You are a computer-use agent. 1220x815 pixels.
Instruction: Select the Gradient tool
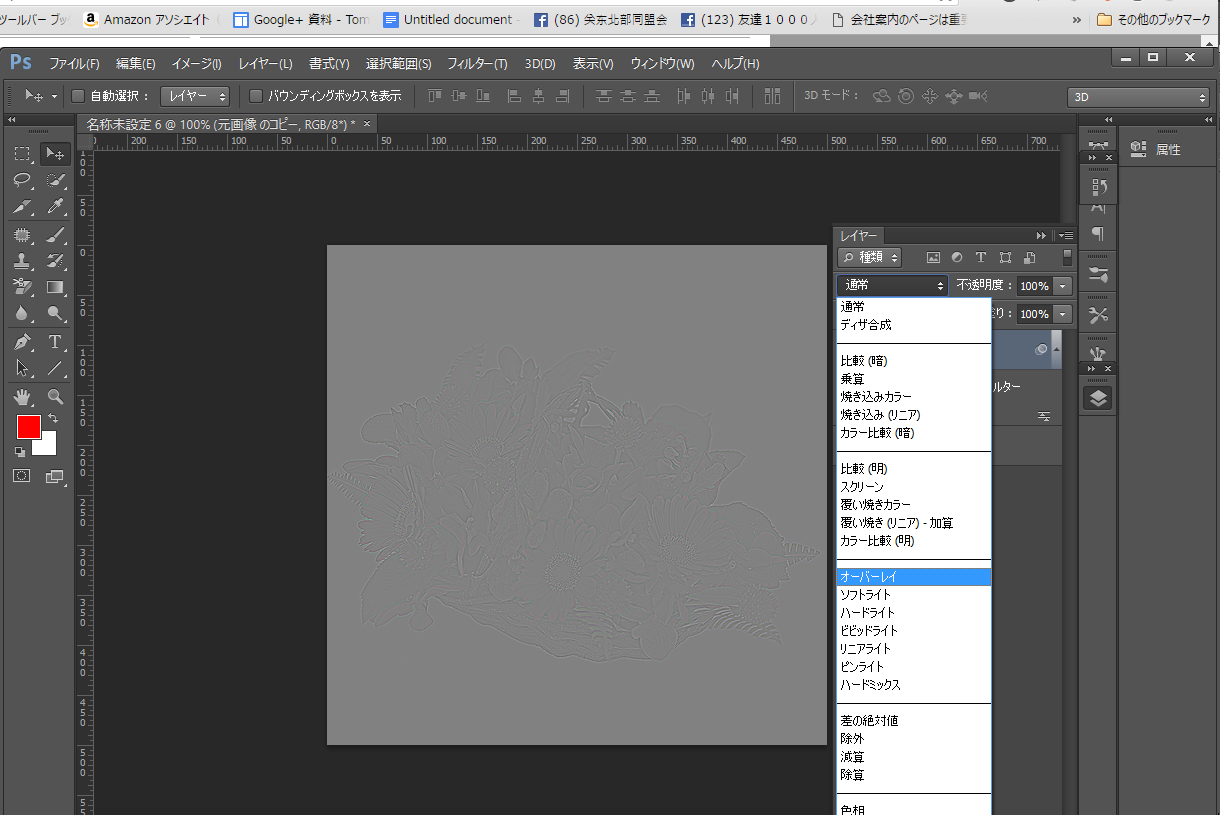coord(55,287)
